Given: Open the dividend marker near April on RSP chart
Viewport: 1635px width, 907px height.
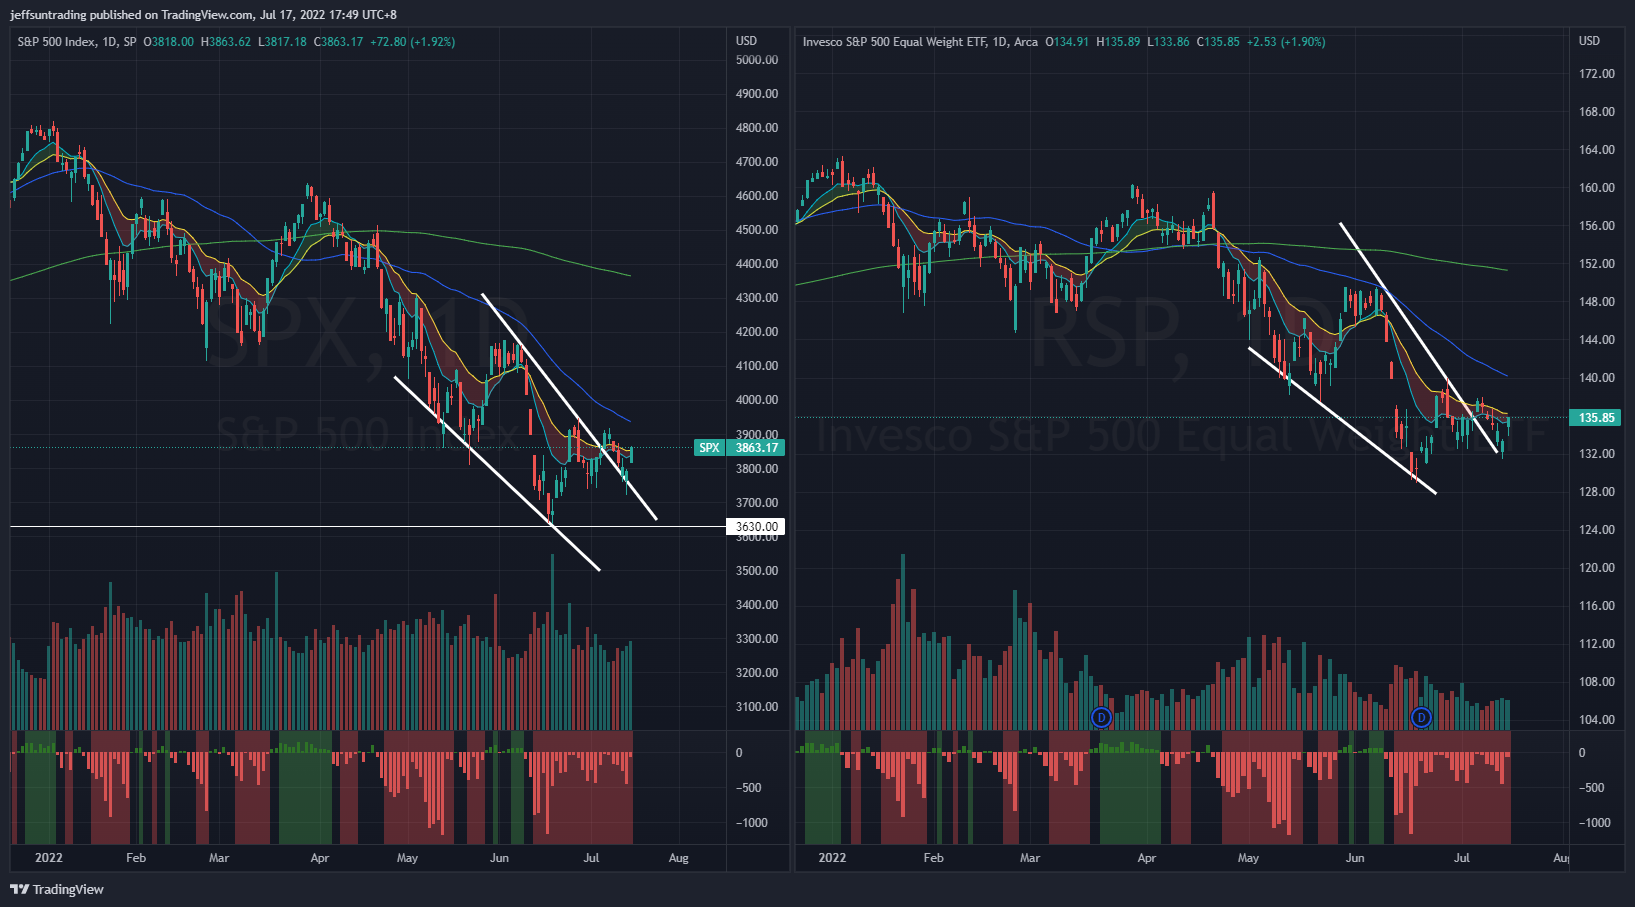Looking at the screenshot, I should tap(1101, 717).
